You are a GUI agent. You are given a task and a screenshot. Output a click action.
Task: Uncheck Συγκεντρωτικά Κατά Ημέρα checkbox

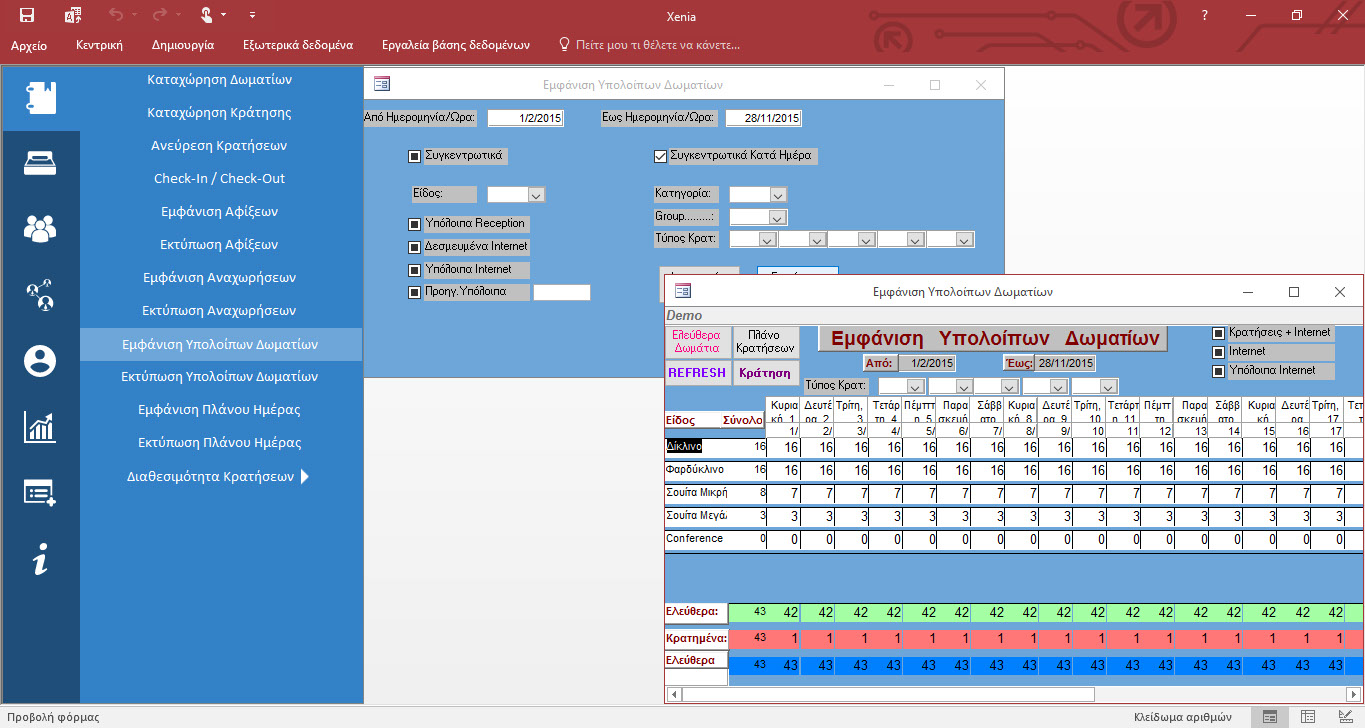[660, 156]
